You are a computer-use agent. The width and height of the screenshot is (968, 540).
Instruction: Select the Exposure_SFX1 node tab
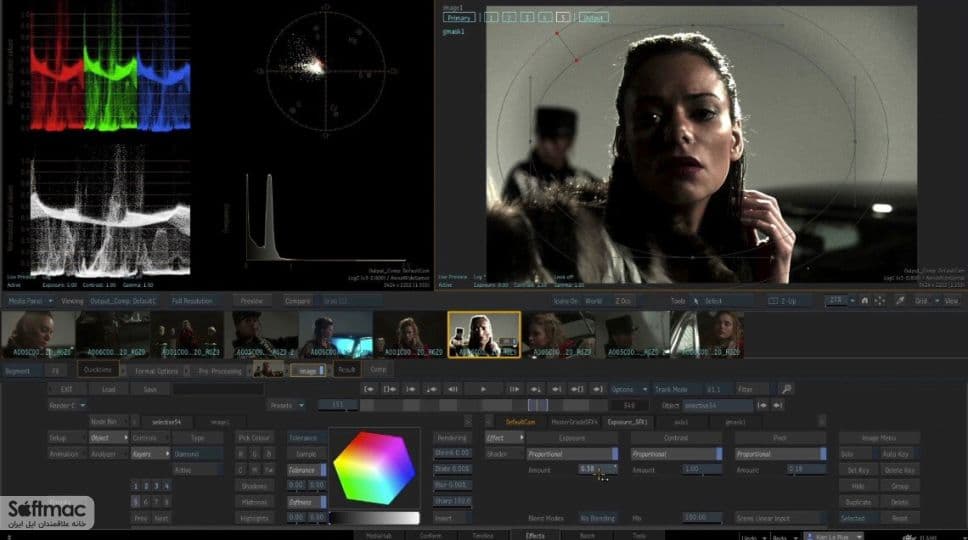coord(627,422)
